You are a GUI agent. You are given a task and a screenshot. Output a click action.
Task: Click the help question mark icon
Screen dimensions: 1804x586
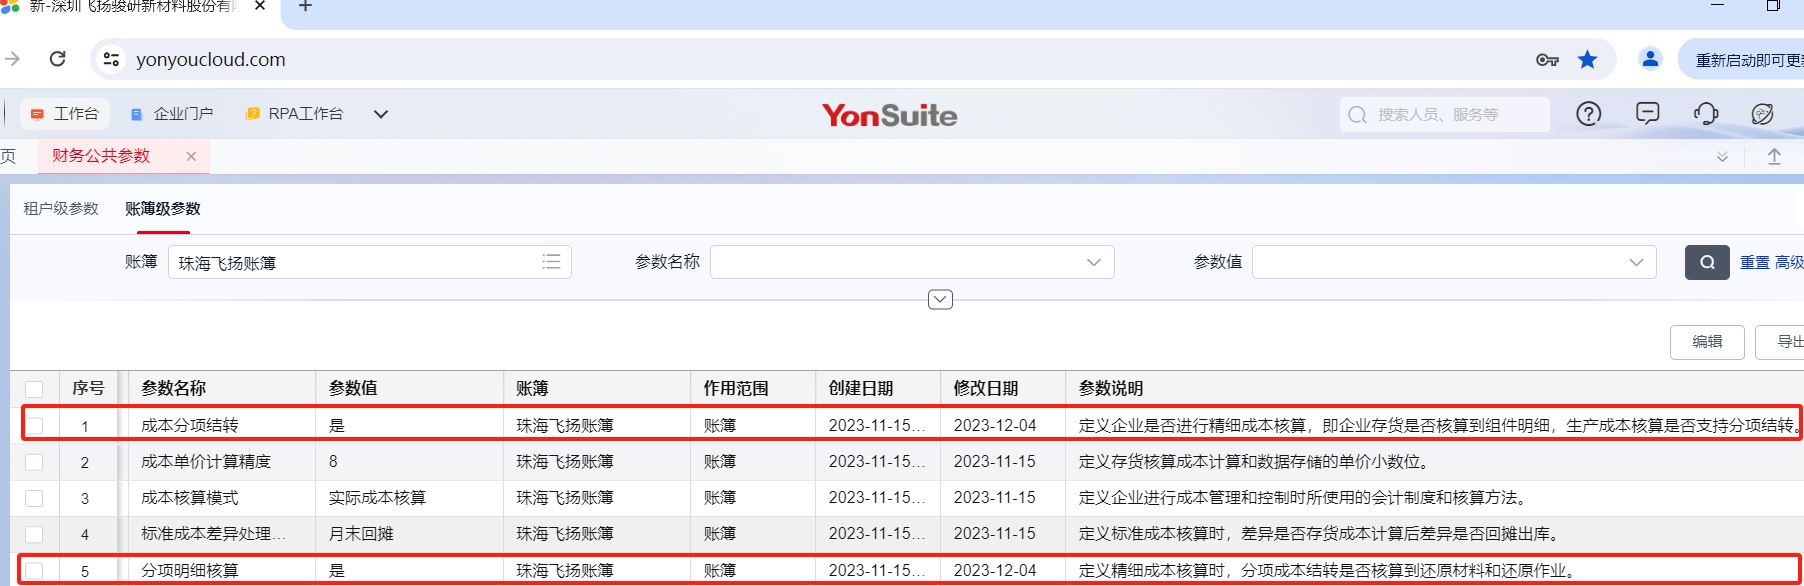pyautogui.click(x=1588, y=114)
